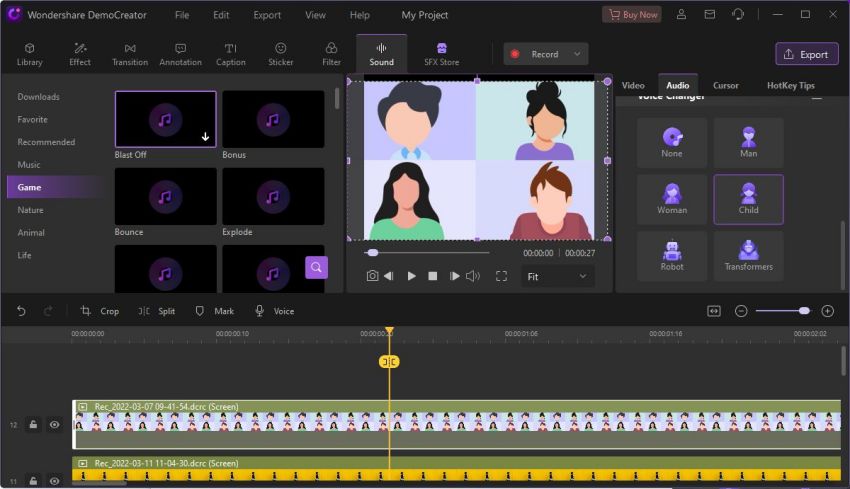
Task: Open the Fit zoom dropdown
Action: (x=558, y=276)
